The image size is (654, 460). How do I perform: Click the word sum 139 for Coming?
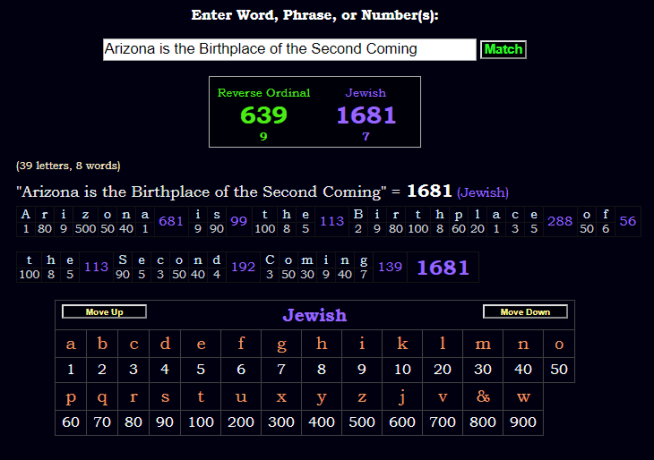coord(391,267)
